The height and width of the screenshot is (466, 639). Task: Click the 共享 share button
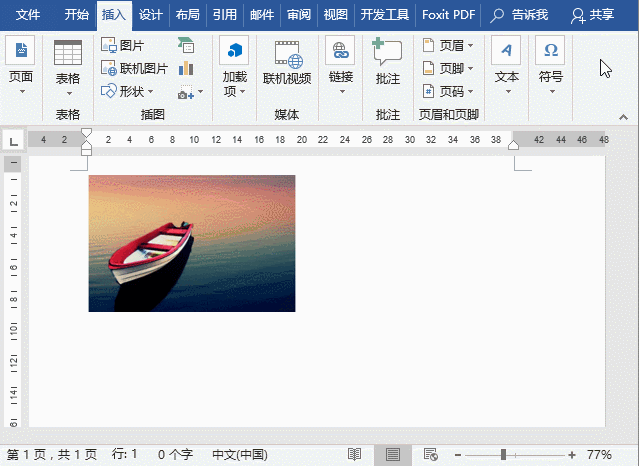tap(593, 15)
